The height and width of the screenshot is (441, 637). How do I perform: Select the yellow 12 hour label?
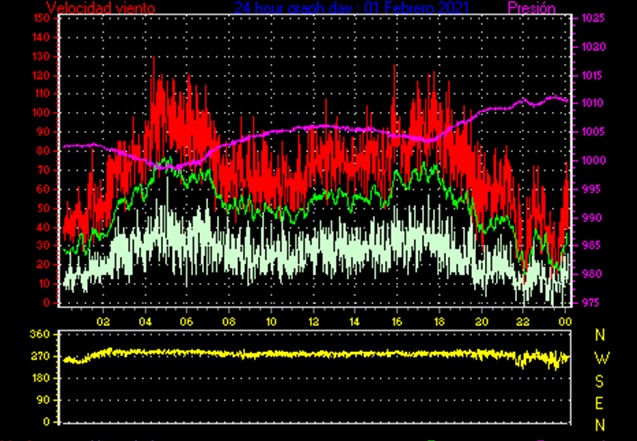(x=313, y=322)
